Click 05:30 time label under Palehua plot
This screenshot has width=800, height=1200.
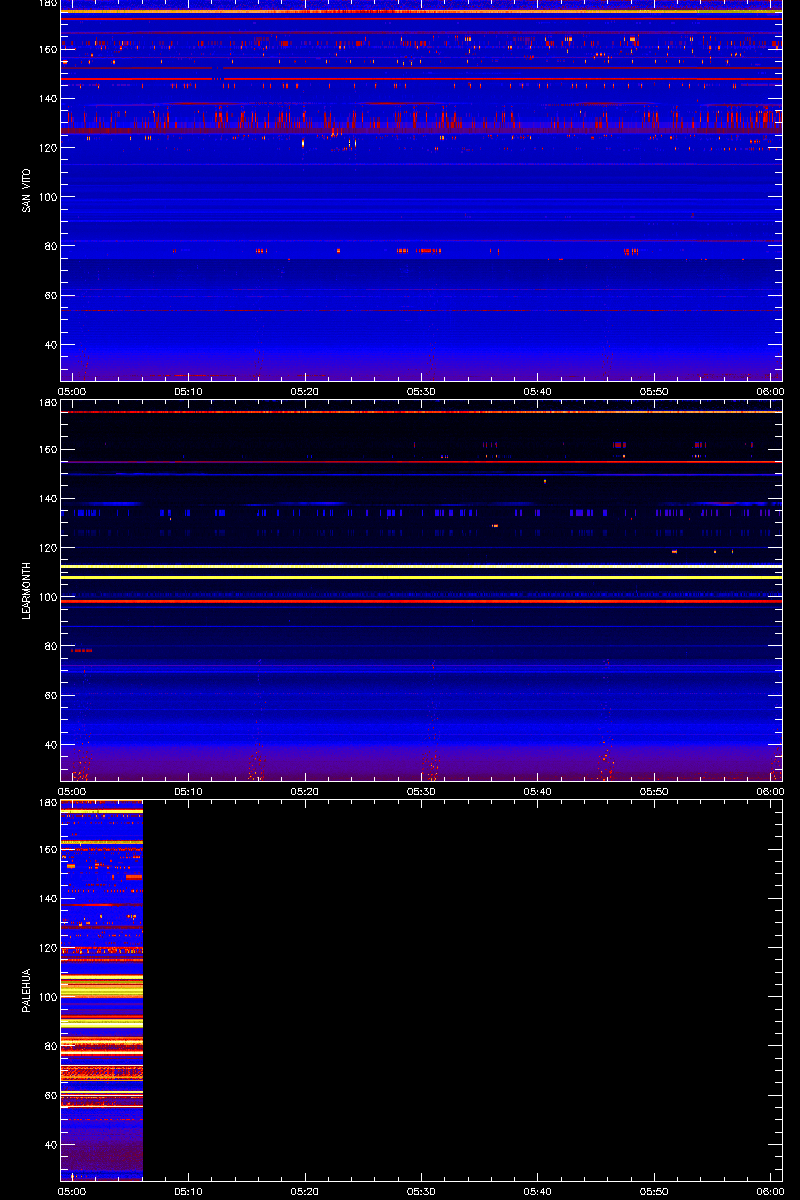click(422, 1192)
